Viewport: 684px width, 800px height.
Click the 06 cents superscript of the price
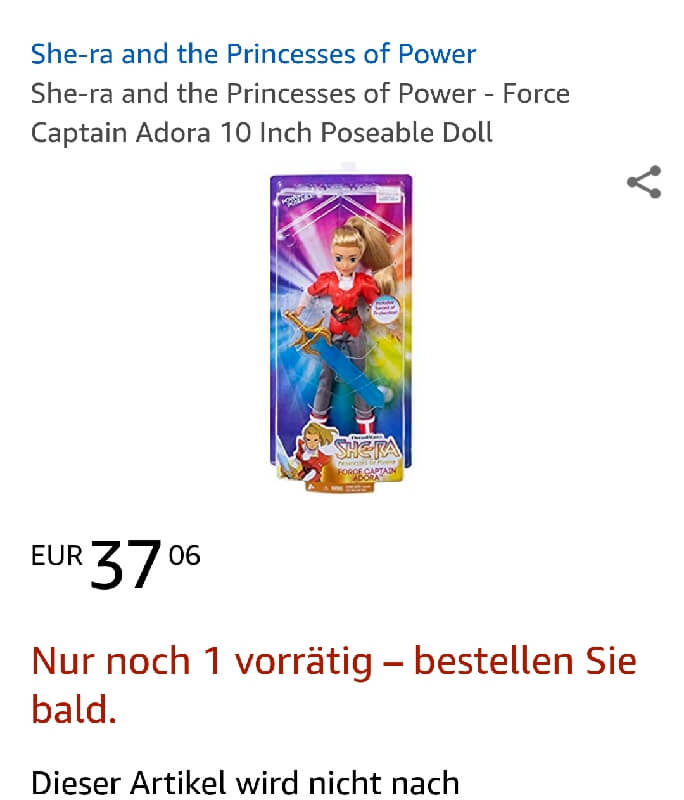185,555
